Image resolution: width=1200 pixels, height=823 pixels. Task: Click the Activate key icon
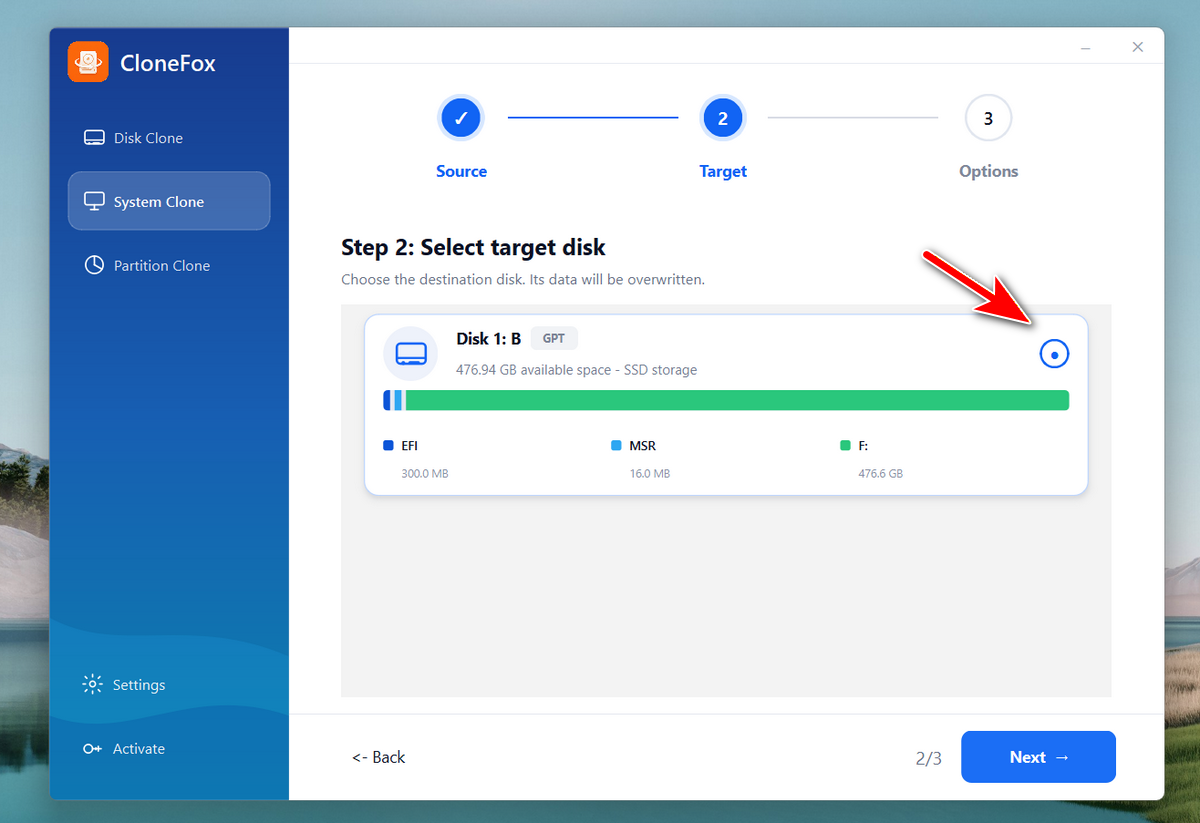92,749
